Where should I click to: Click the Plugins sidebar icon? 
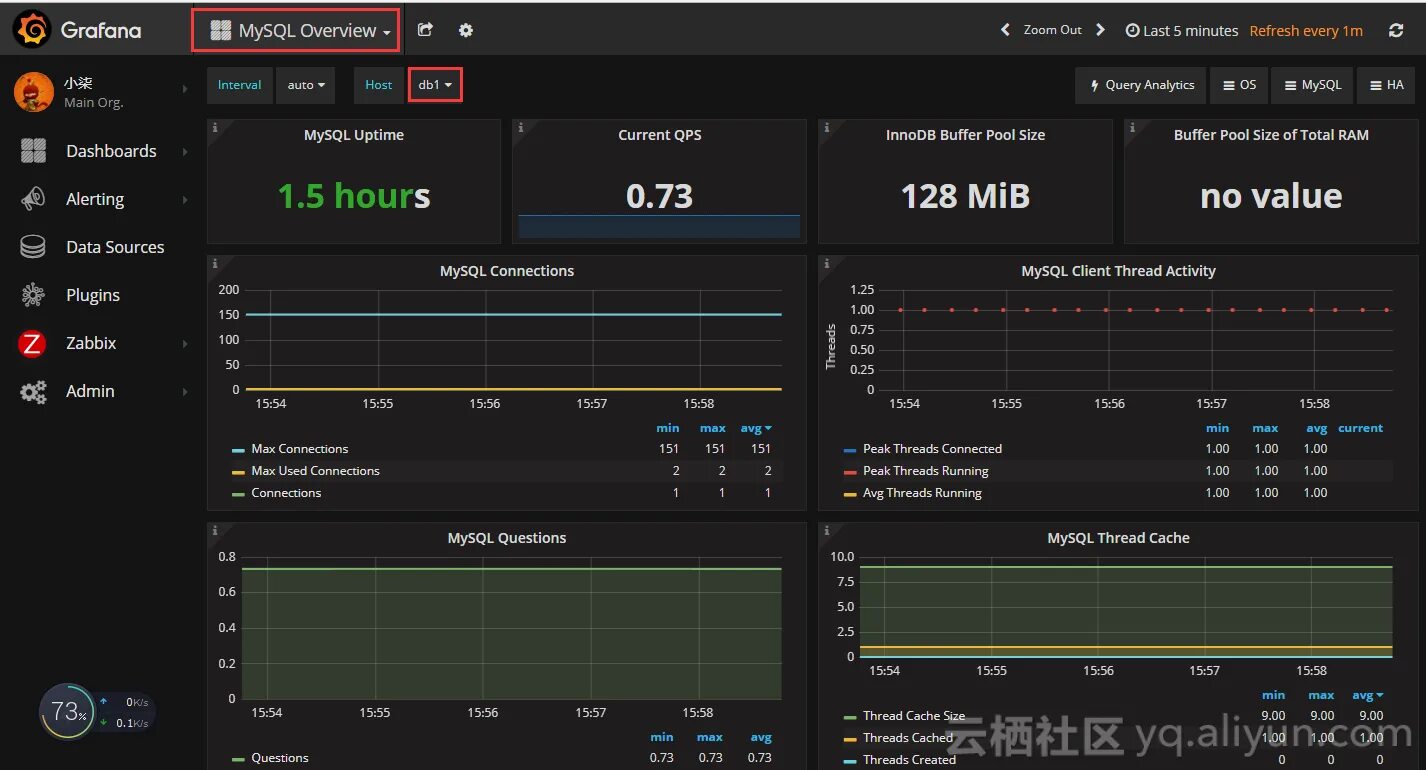[x=33, y=295]
